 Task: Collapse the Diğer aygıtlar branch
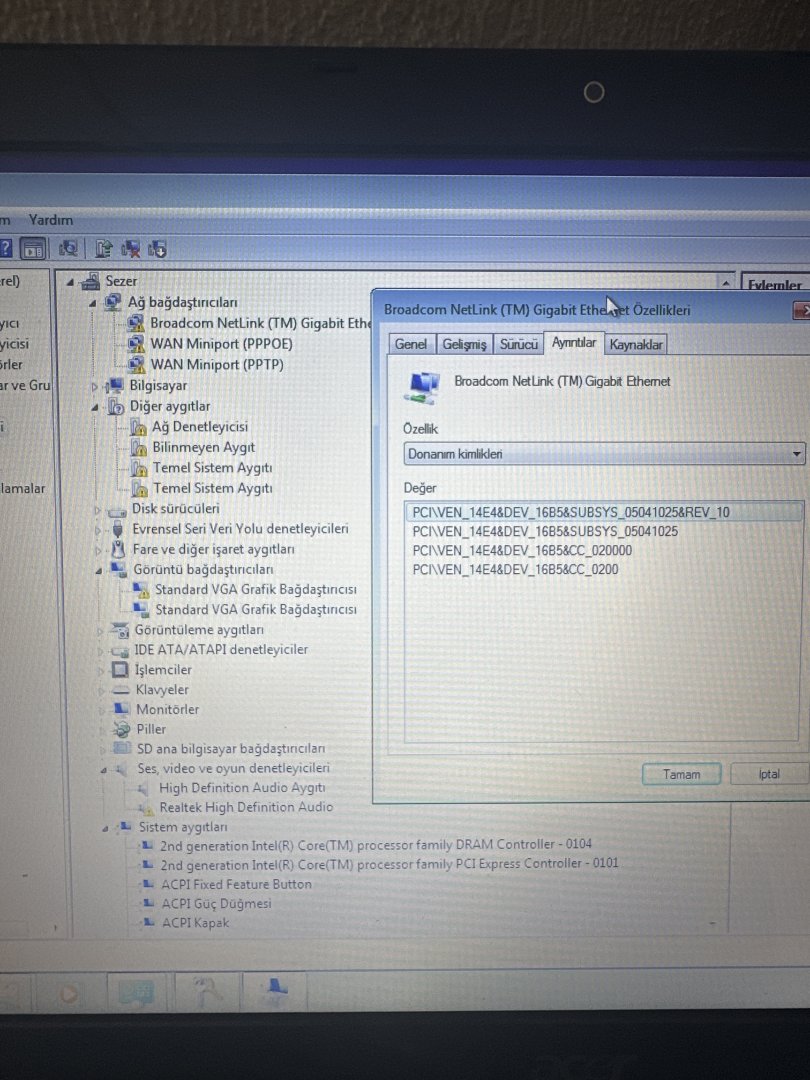[95, 408]
